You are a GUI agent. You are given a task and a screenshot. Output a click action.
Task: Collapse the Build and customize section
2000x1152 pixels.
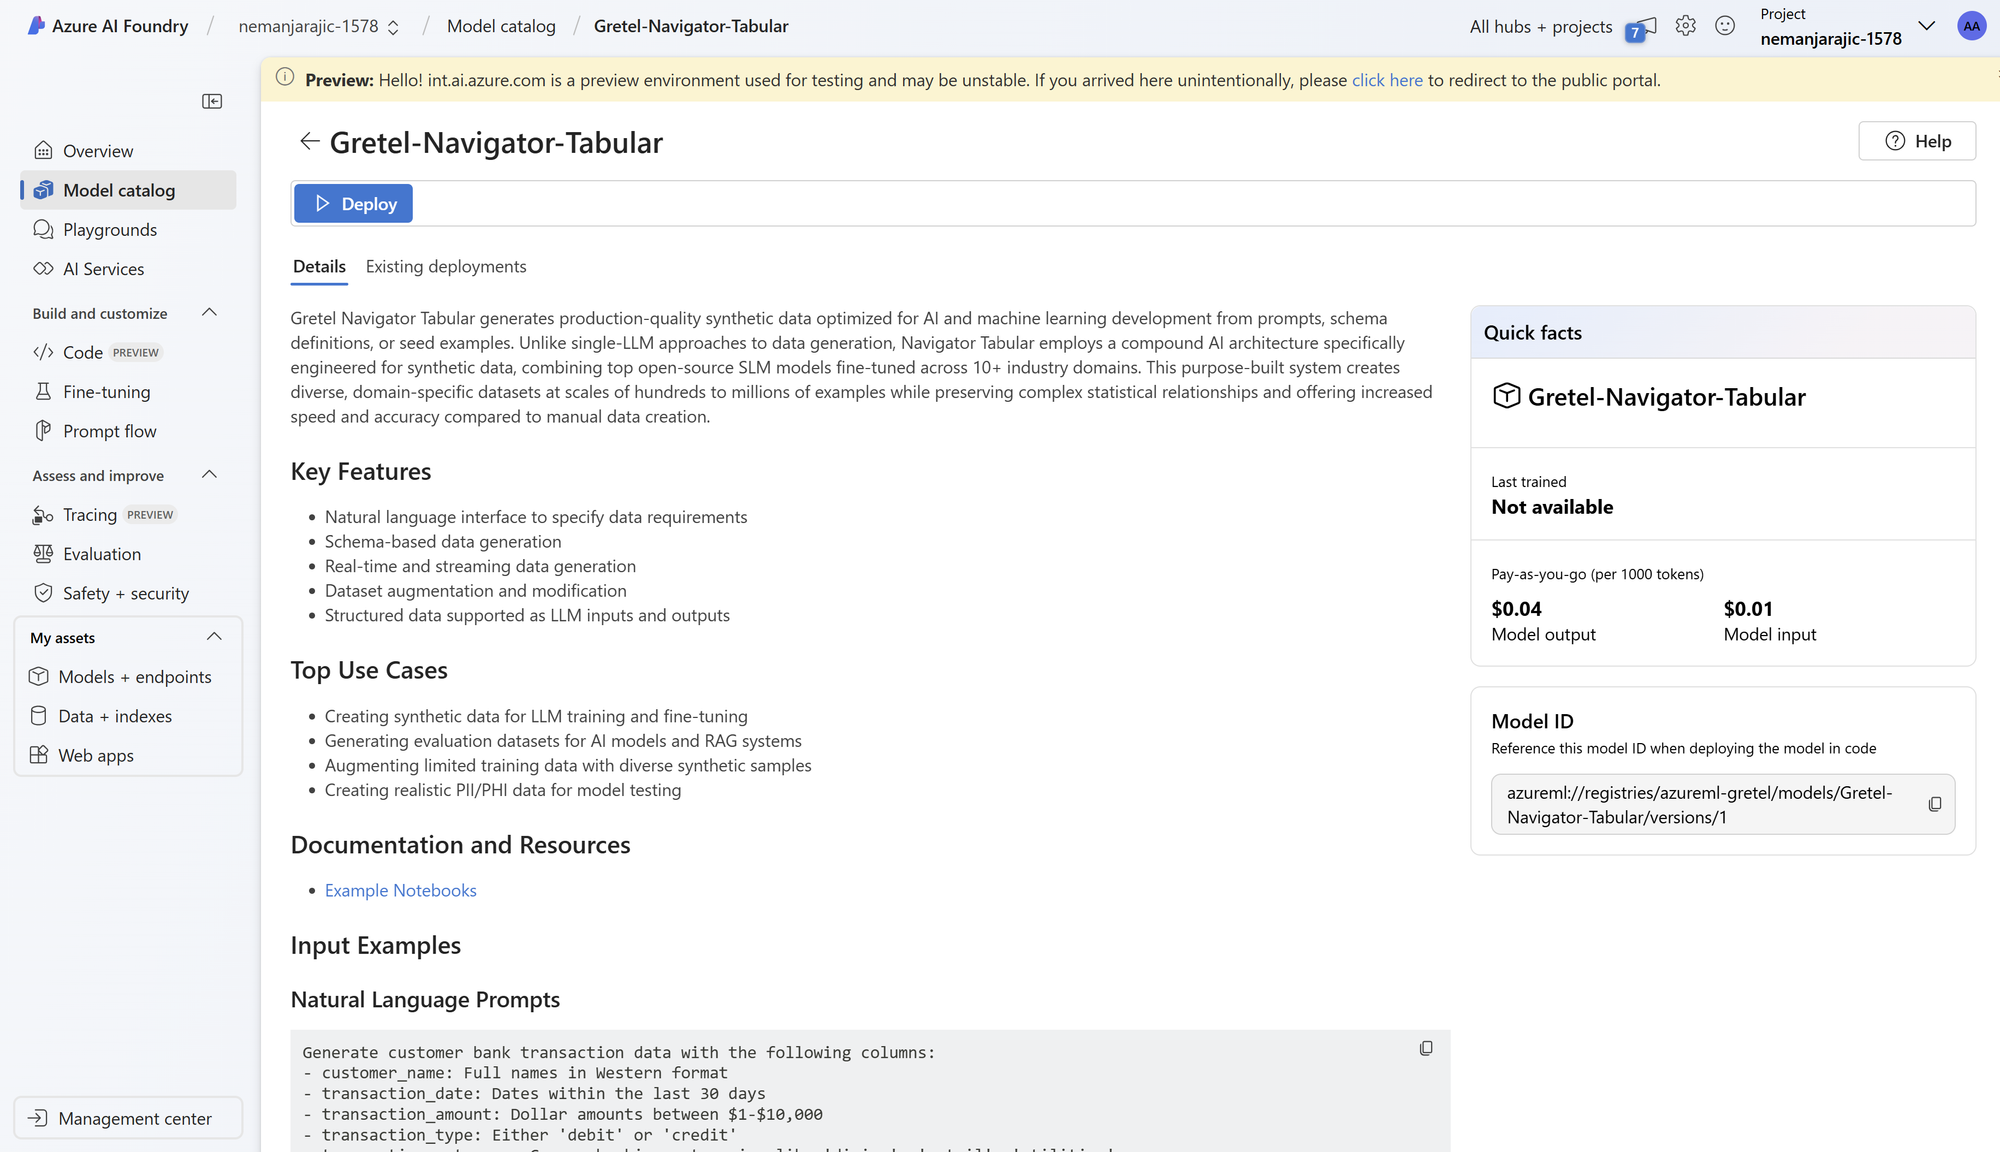coord(209,313)
